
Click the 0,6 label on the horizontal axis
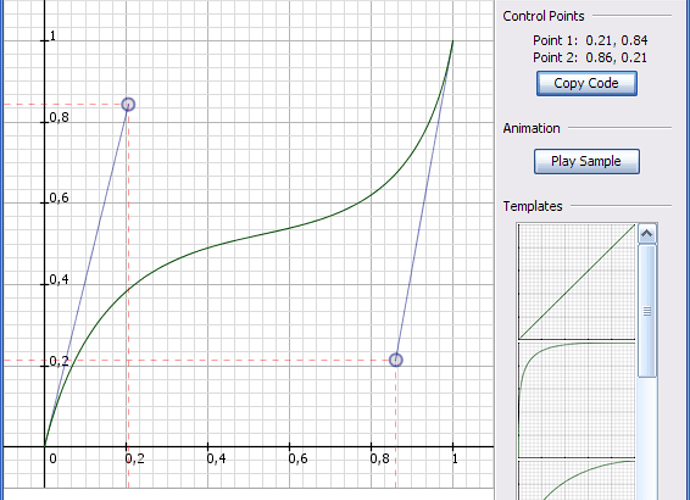[298, 459]
